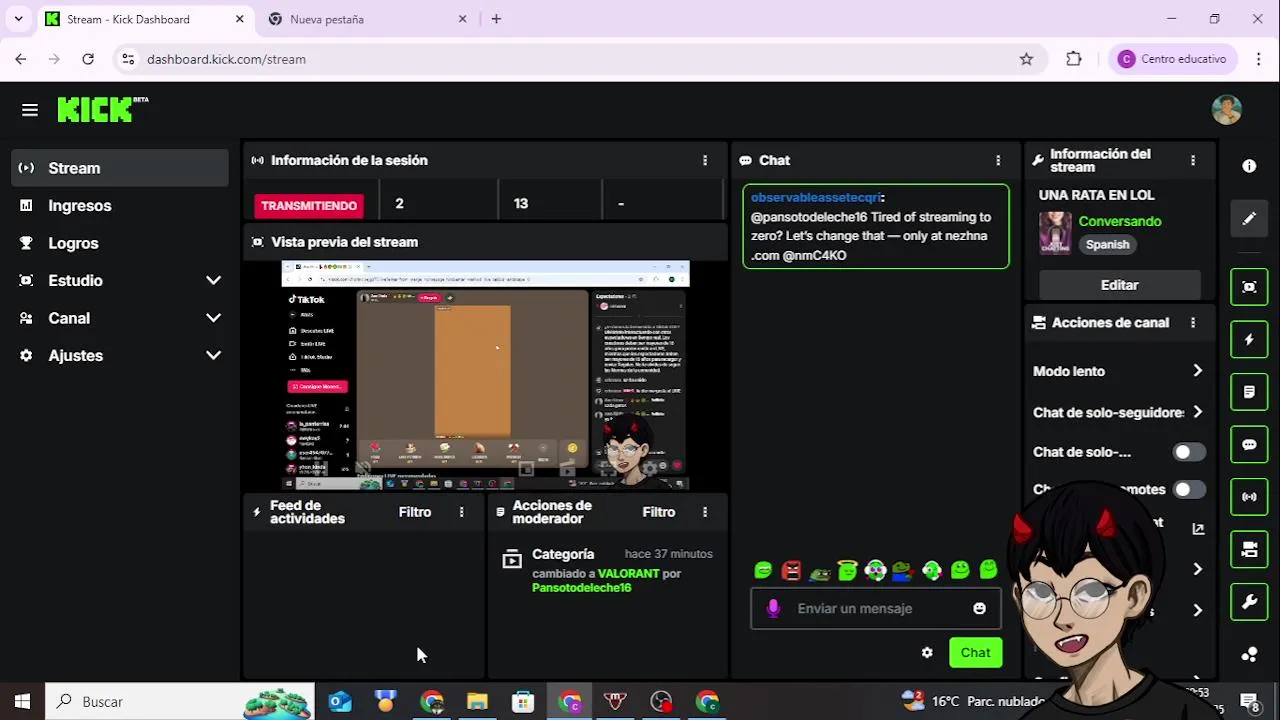Click the purple microphone icon in chat input
This screenshot has width=1280, height=720.
click(773, 608)
